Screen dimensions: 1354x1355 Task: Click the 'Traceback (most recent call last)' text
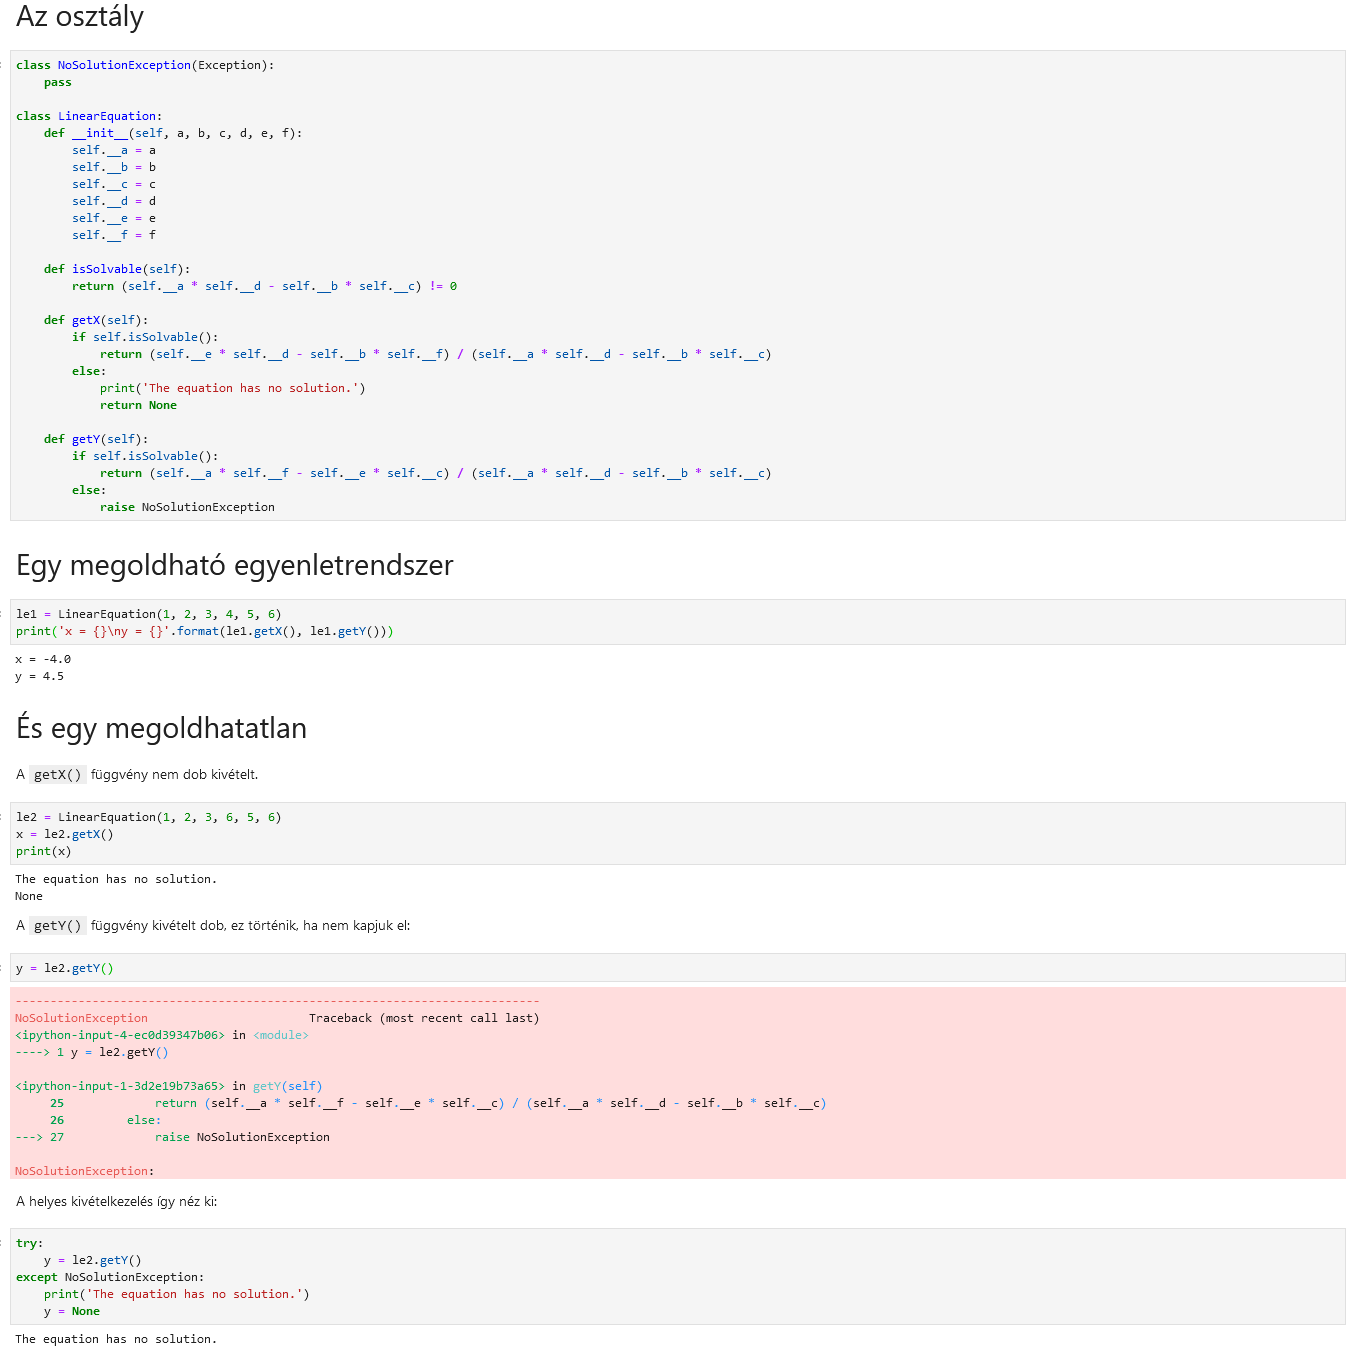424,1018
